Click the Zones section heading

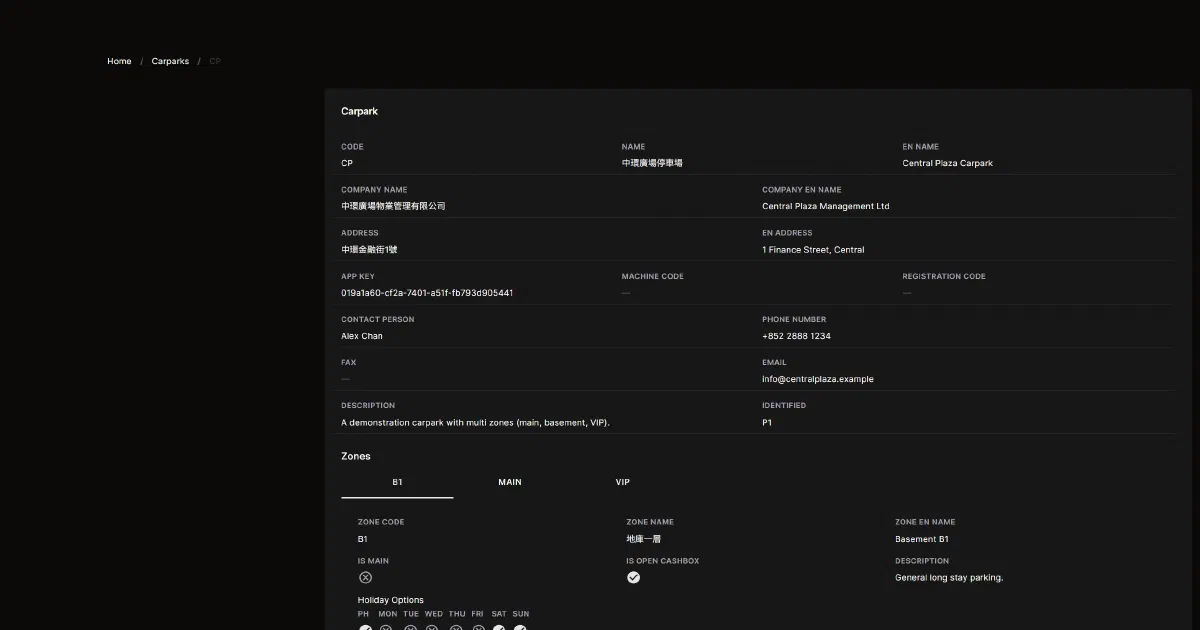(x=356, y=456)
